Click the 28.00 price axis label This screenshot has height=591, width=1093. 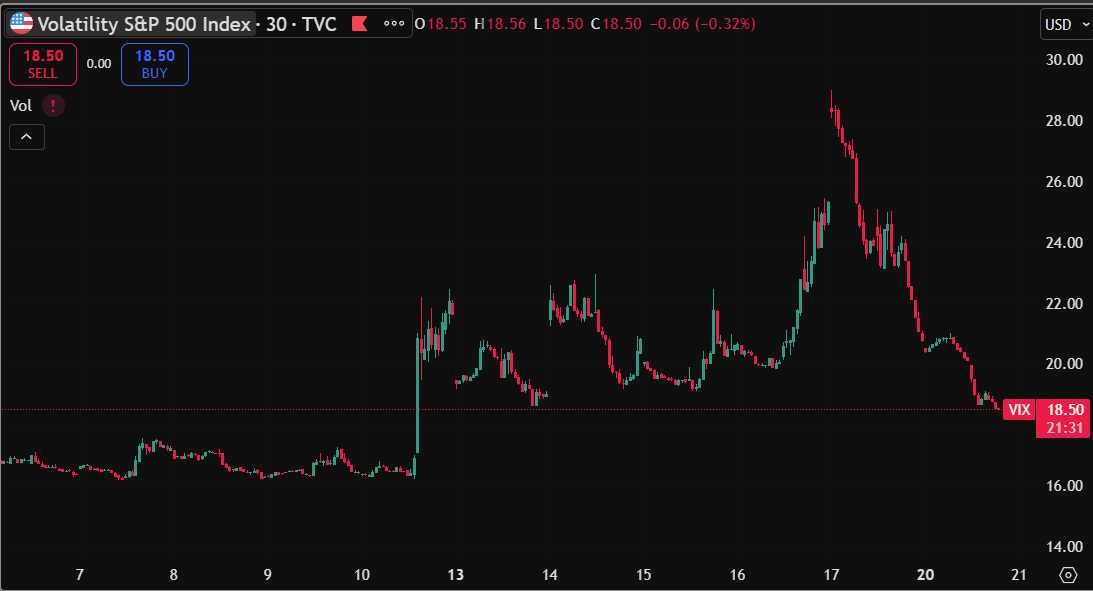[1064, 121]
